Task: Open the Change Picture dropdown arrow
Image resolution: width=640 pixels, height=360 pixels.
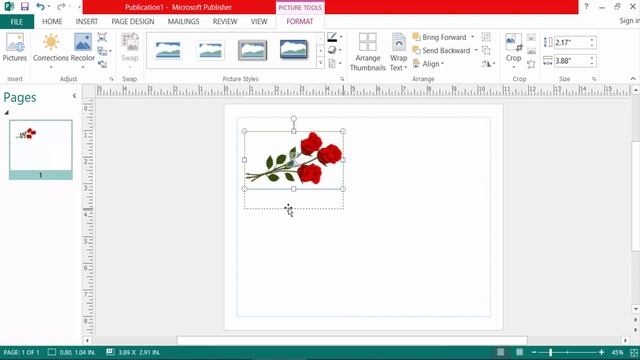Action: coord(110,51)
